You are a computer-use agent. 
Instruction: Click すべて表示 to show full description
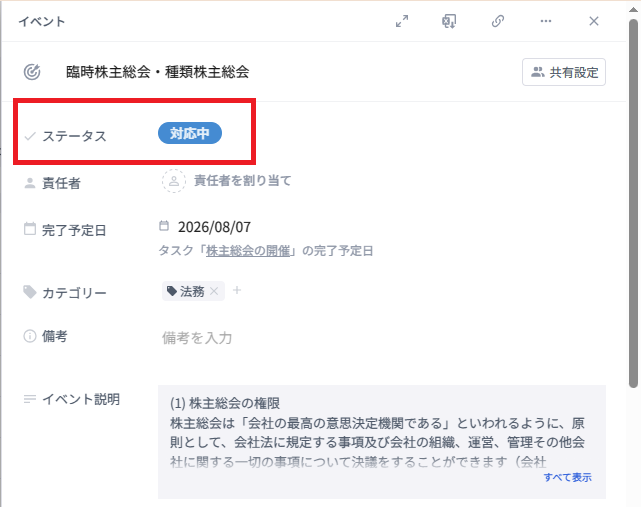[x=567, y=477]
